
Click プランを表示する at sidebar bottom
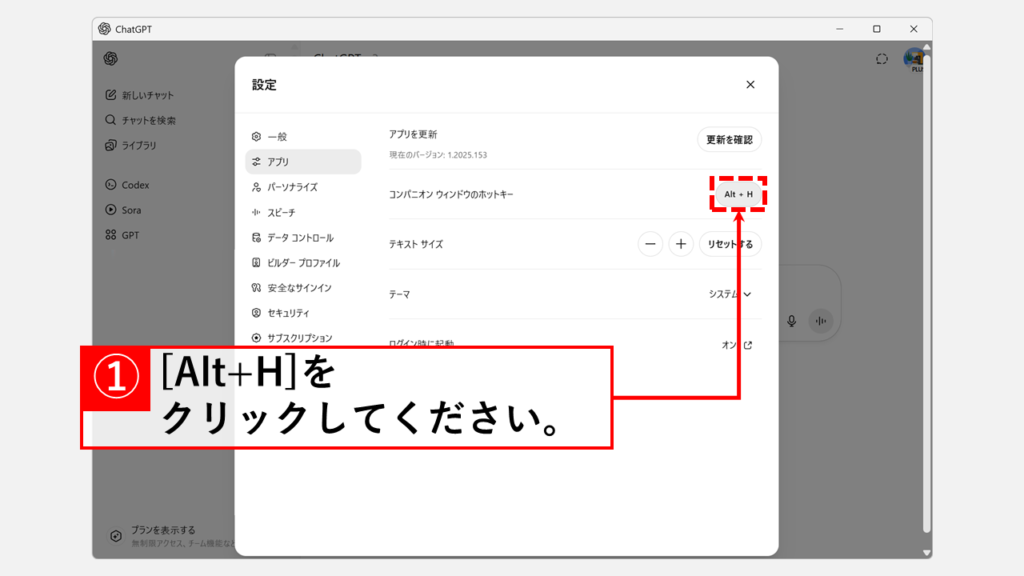point(170,536)
